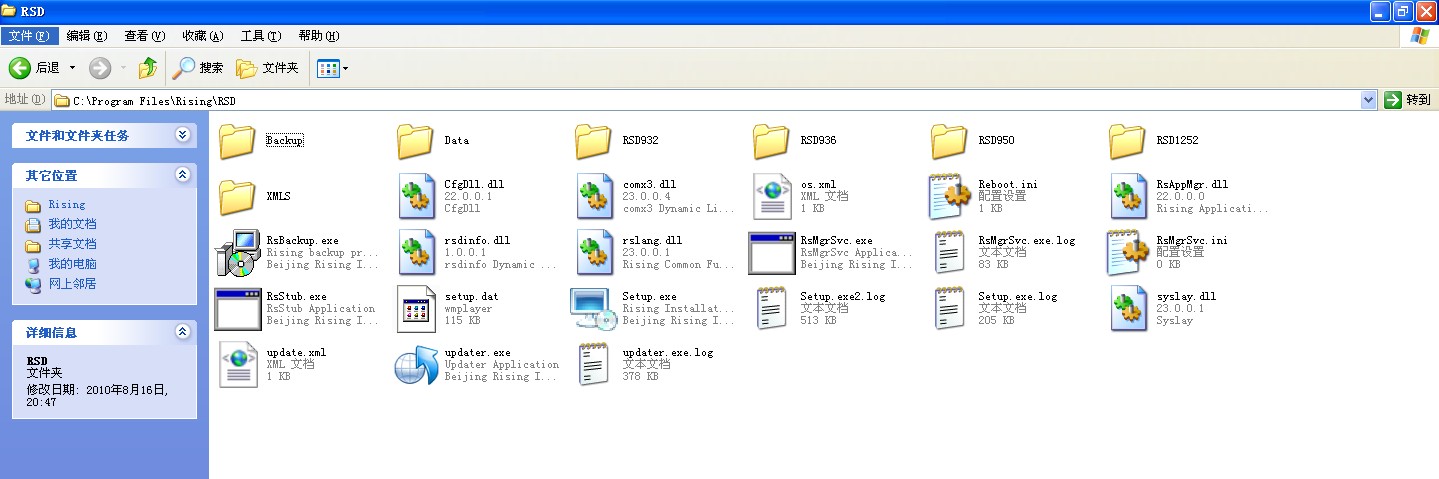Click the Forward arrow button
1439x479 pixels.
click(100, 68)
